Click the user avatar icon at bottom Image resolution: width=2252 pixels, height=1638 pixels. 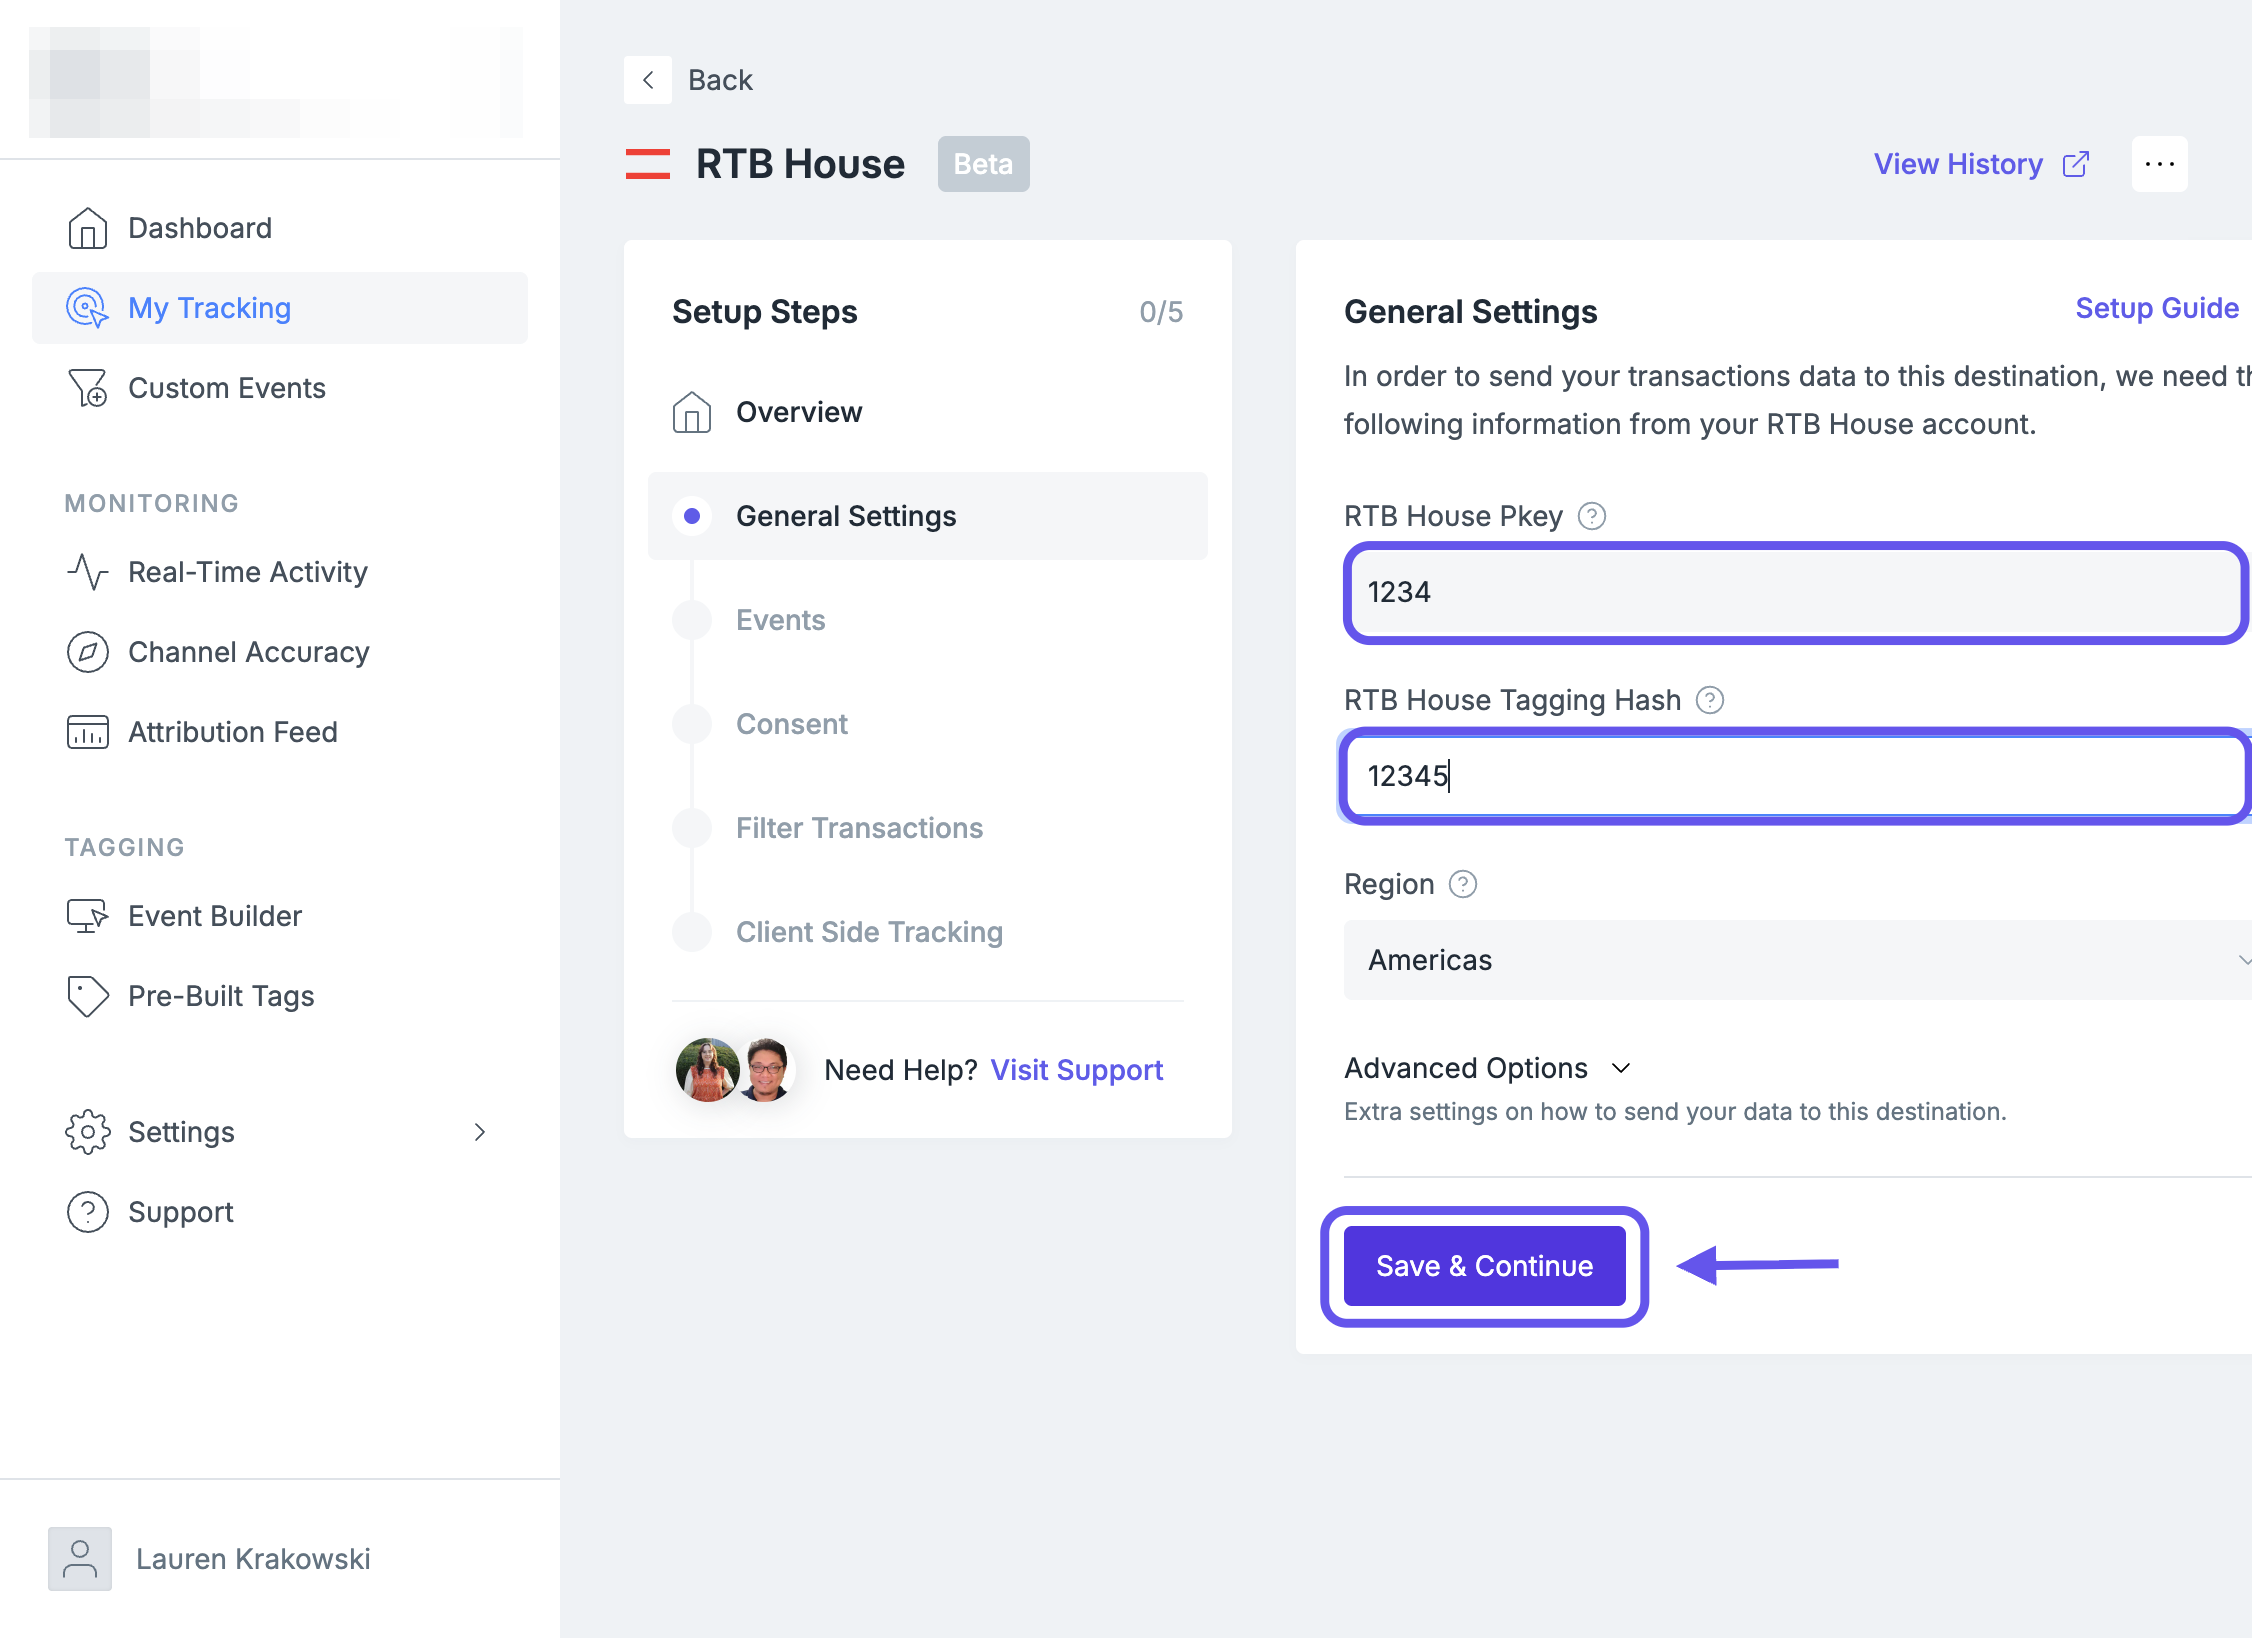(x=80, y=1558)
